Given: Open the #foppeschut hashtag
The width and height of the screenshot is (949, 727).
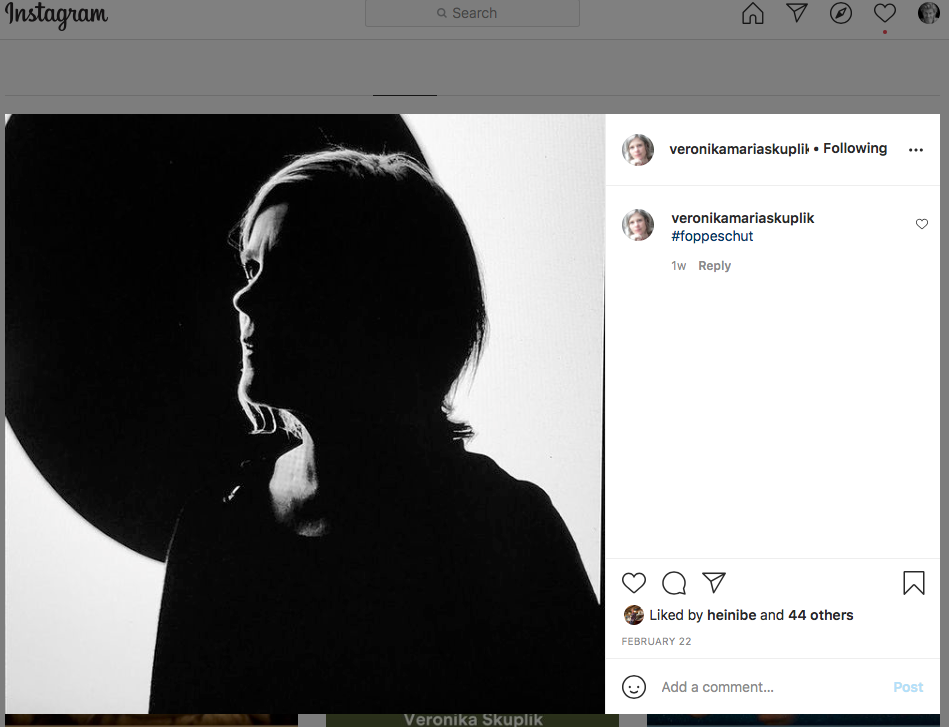Looking at the screenshot, I should click(712, 236).
